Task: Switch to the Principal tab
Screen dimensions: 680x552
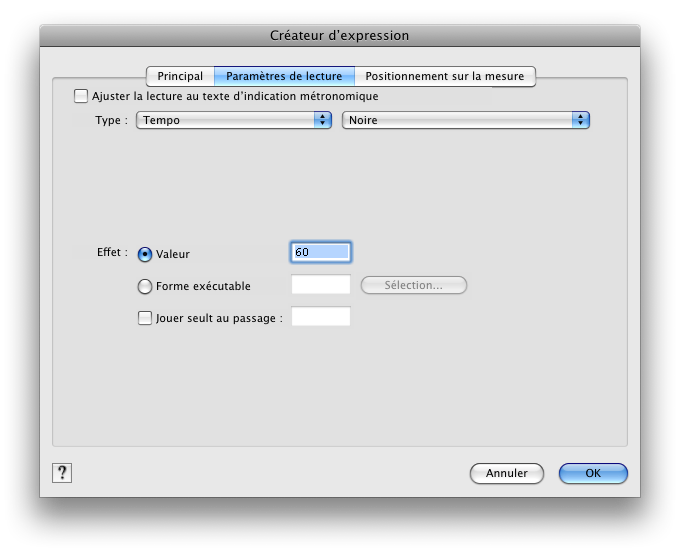Action: coord(180,76)
